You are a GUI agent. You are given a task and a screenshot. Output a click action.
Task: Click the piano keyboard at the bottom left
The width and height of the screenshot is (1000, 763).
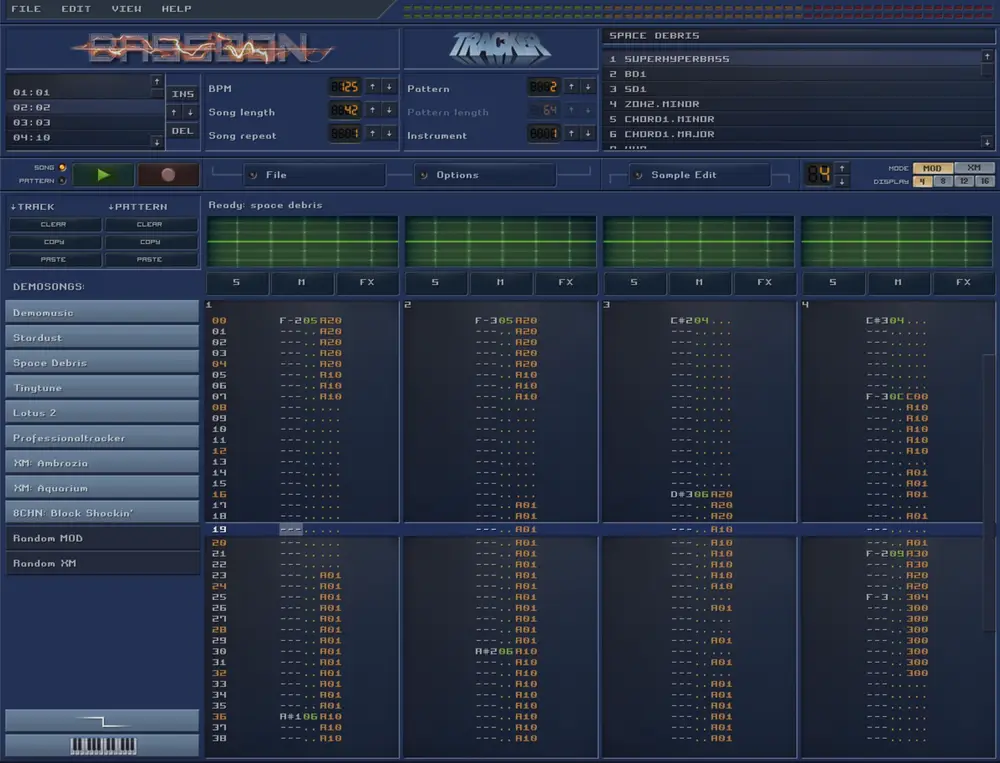tap(101, 744)
